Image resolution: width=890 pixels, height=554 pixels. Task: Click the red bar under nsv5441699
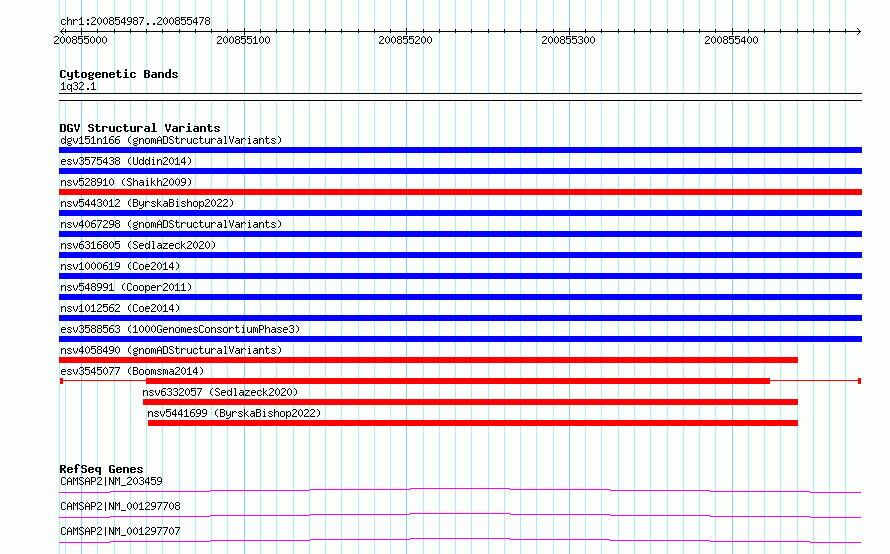tap(473, 423)
